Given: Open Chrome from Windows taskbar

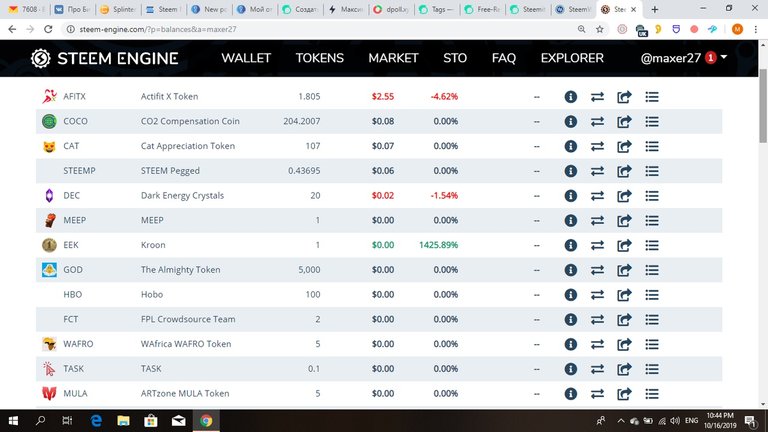Looking at the screenshot, I should tap(206, 420).
